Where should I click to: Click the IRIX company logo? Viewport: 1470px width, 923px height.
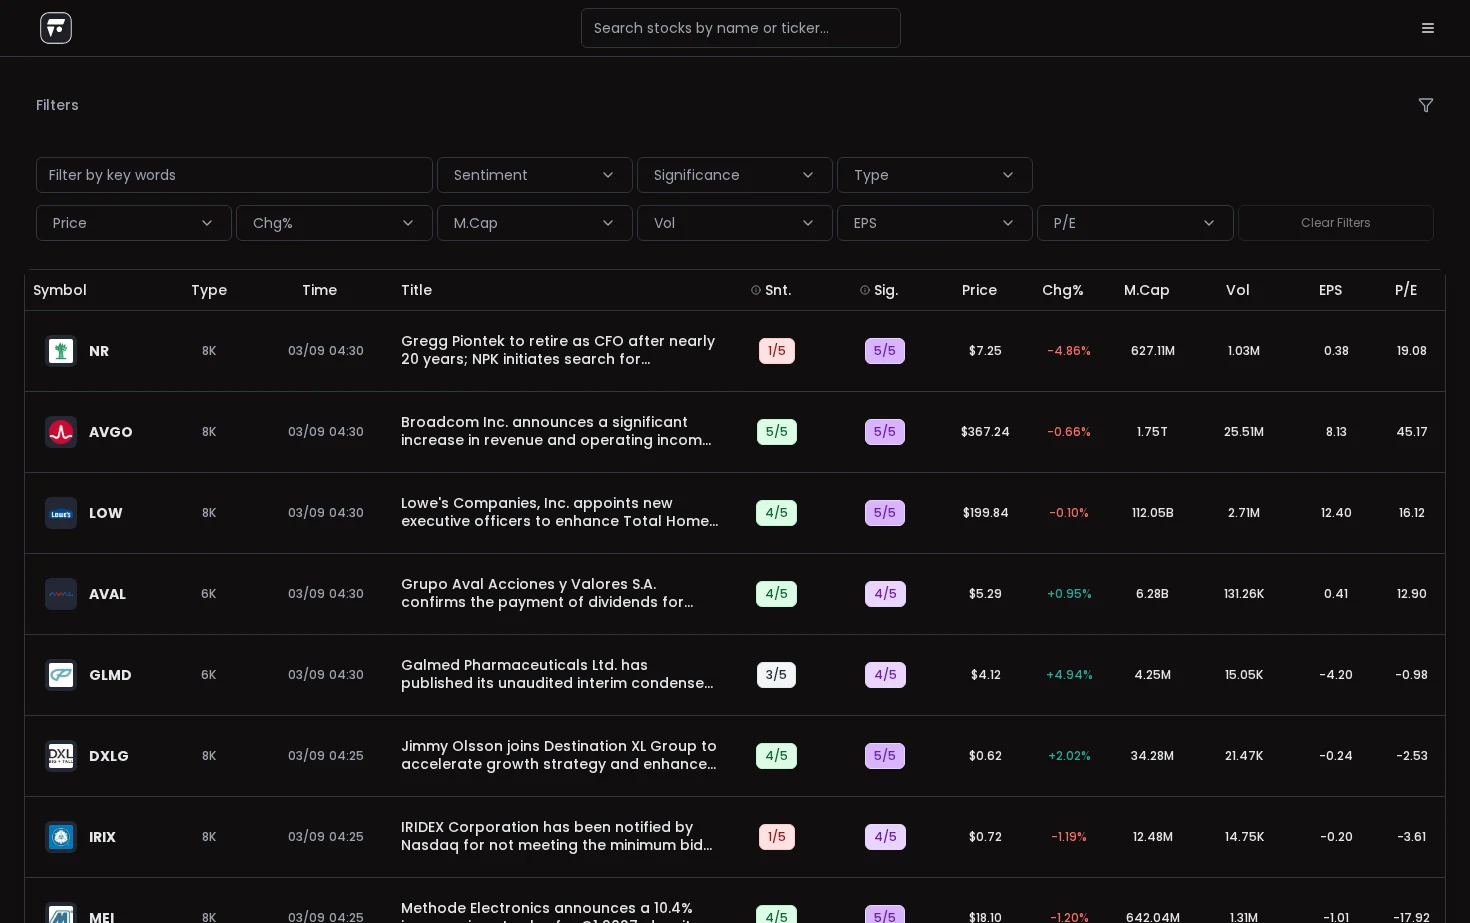pos(61,837)
